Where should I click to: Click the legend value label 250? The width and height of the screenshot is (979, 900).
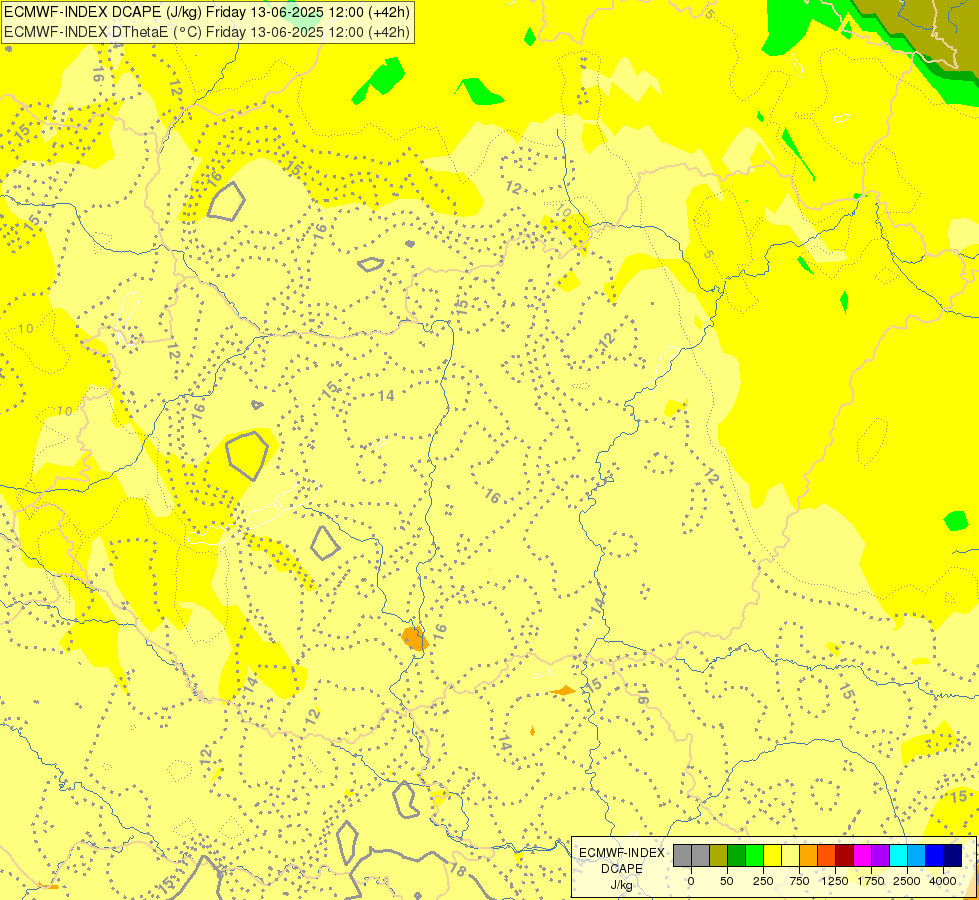(763, 881)
